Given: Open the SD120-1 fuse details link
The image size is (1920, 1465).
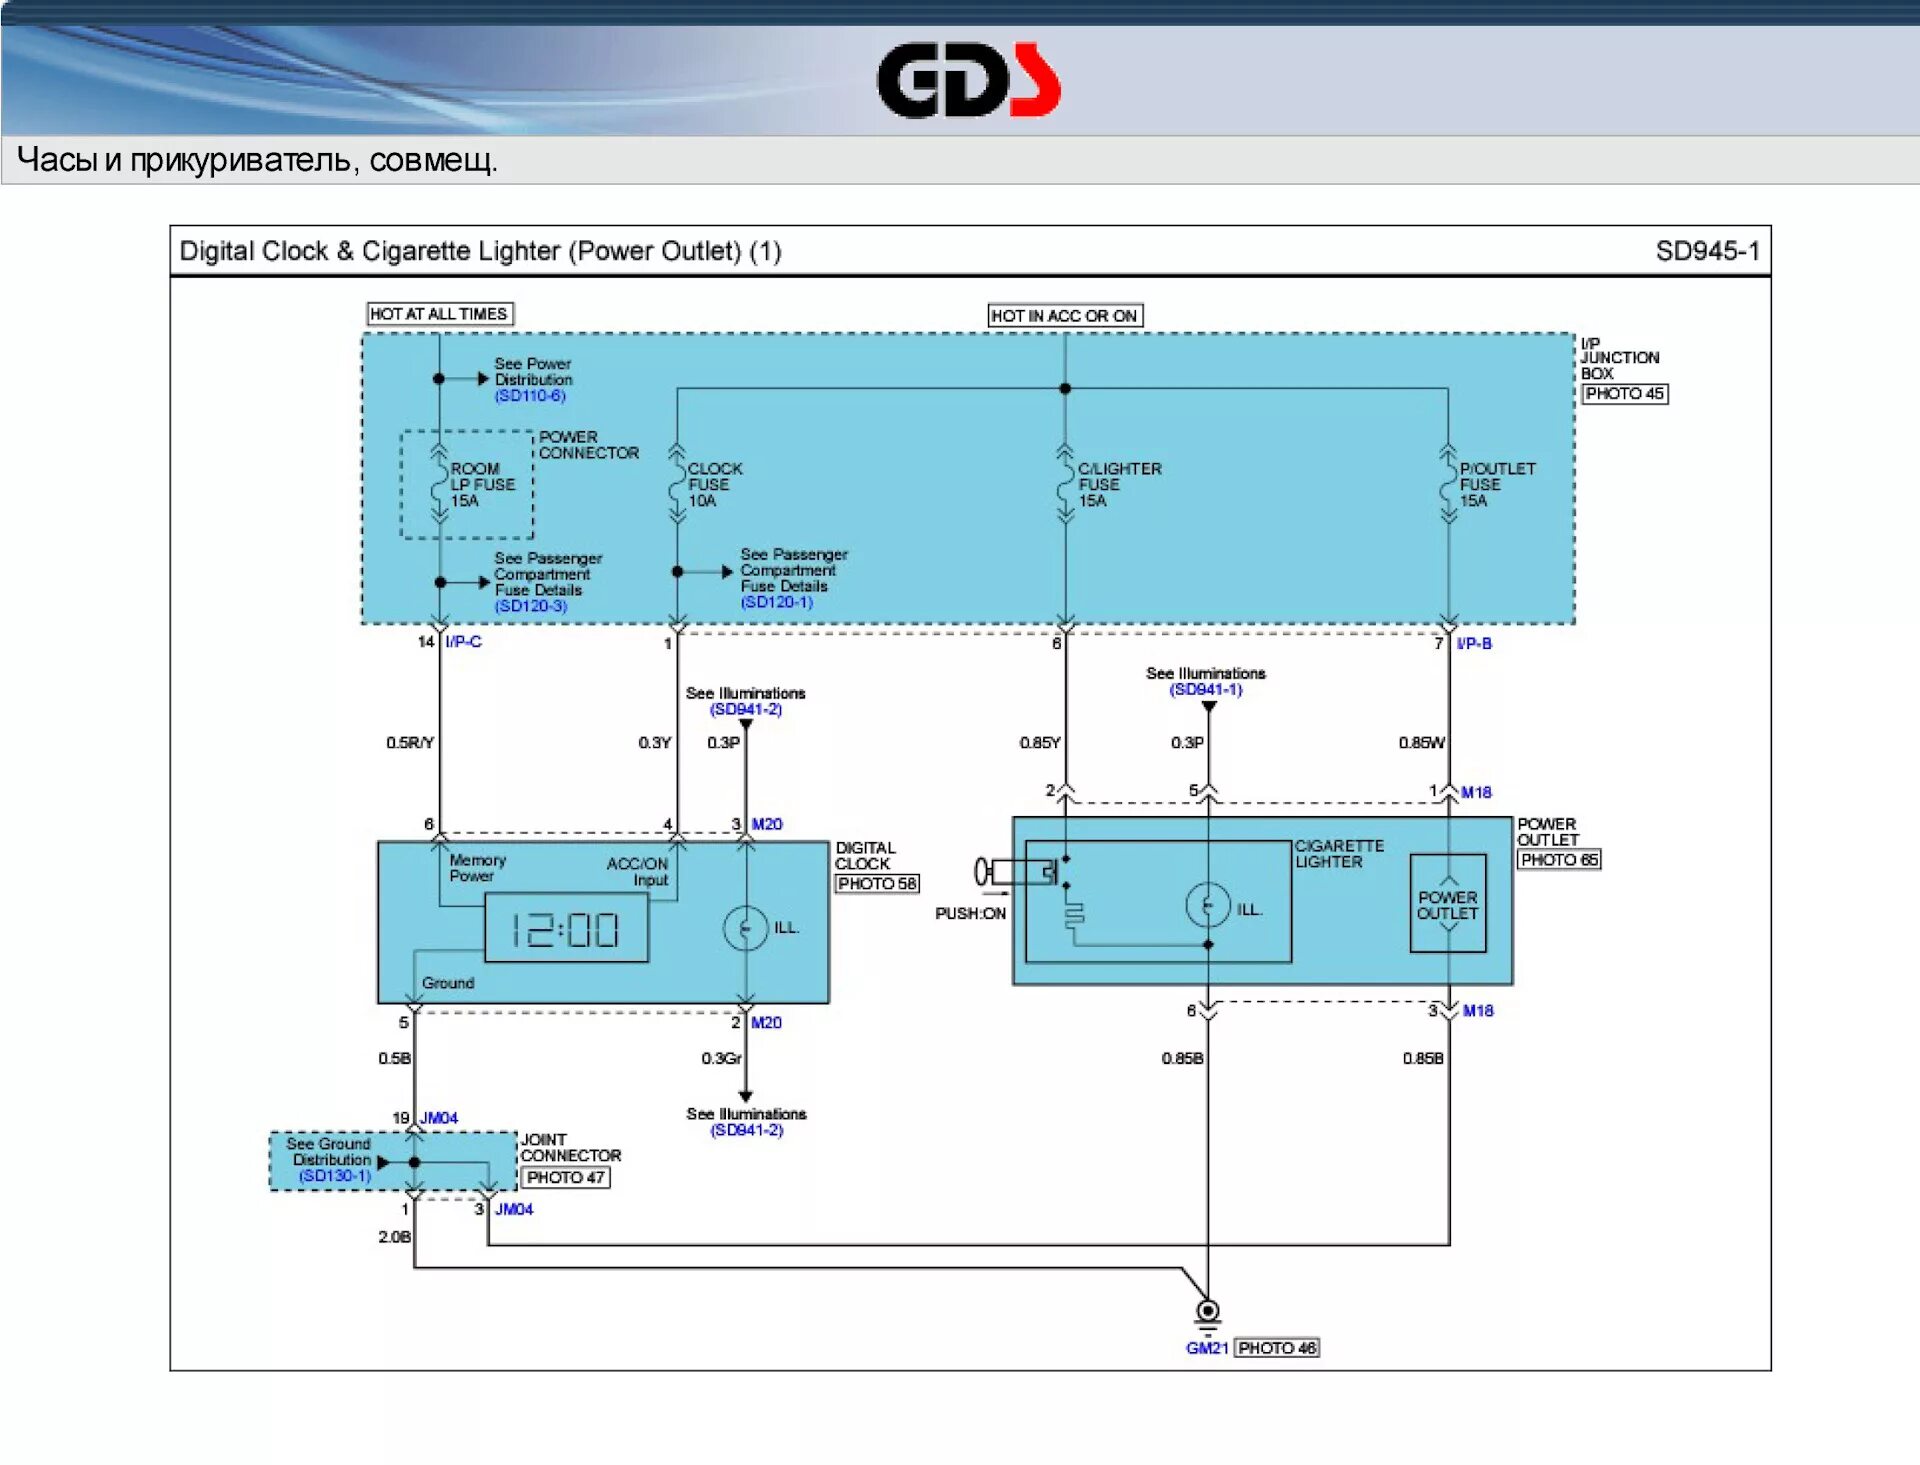Looking at the screenshot, I should (777, 602).
